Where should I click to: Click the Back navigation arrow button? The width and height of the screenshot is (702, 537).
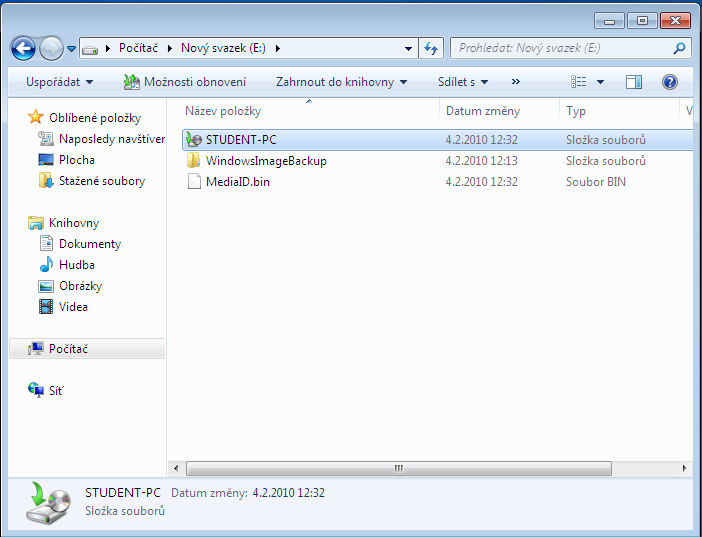coord(24,48)
